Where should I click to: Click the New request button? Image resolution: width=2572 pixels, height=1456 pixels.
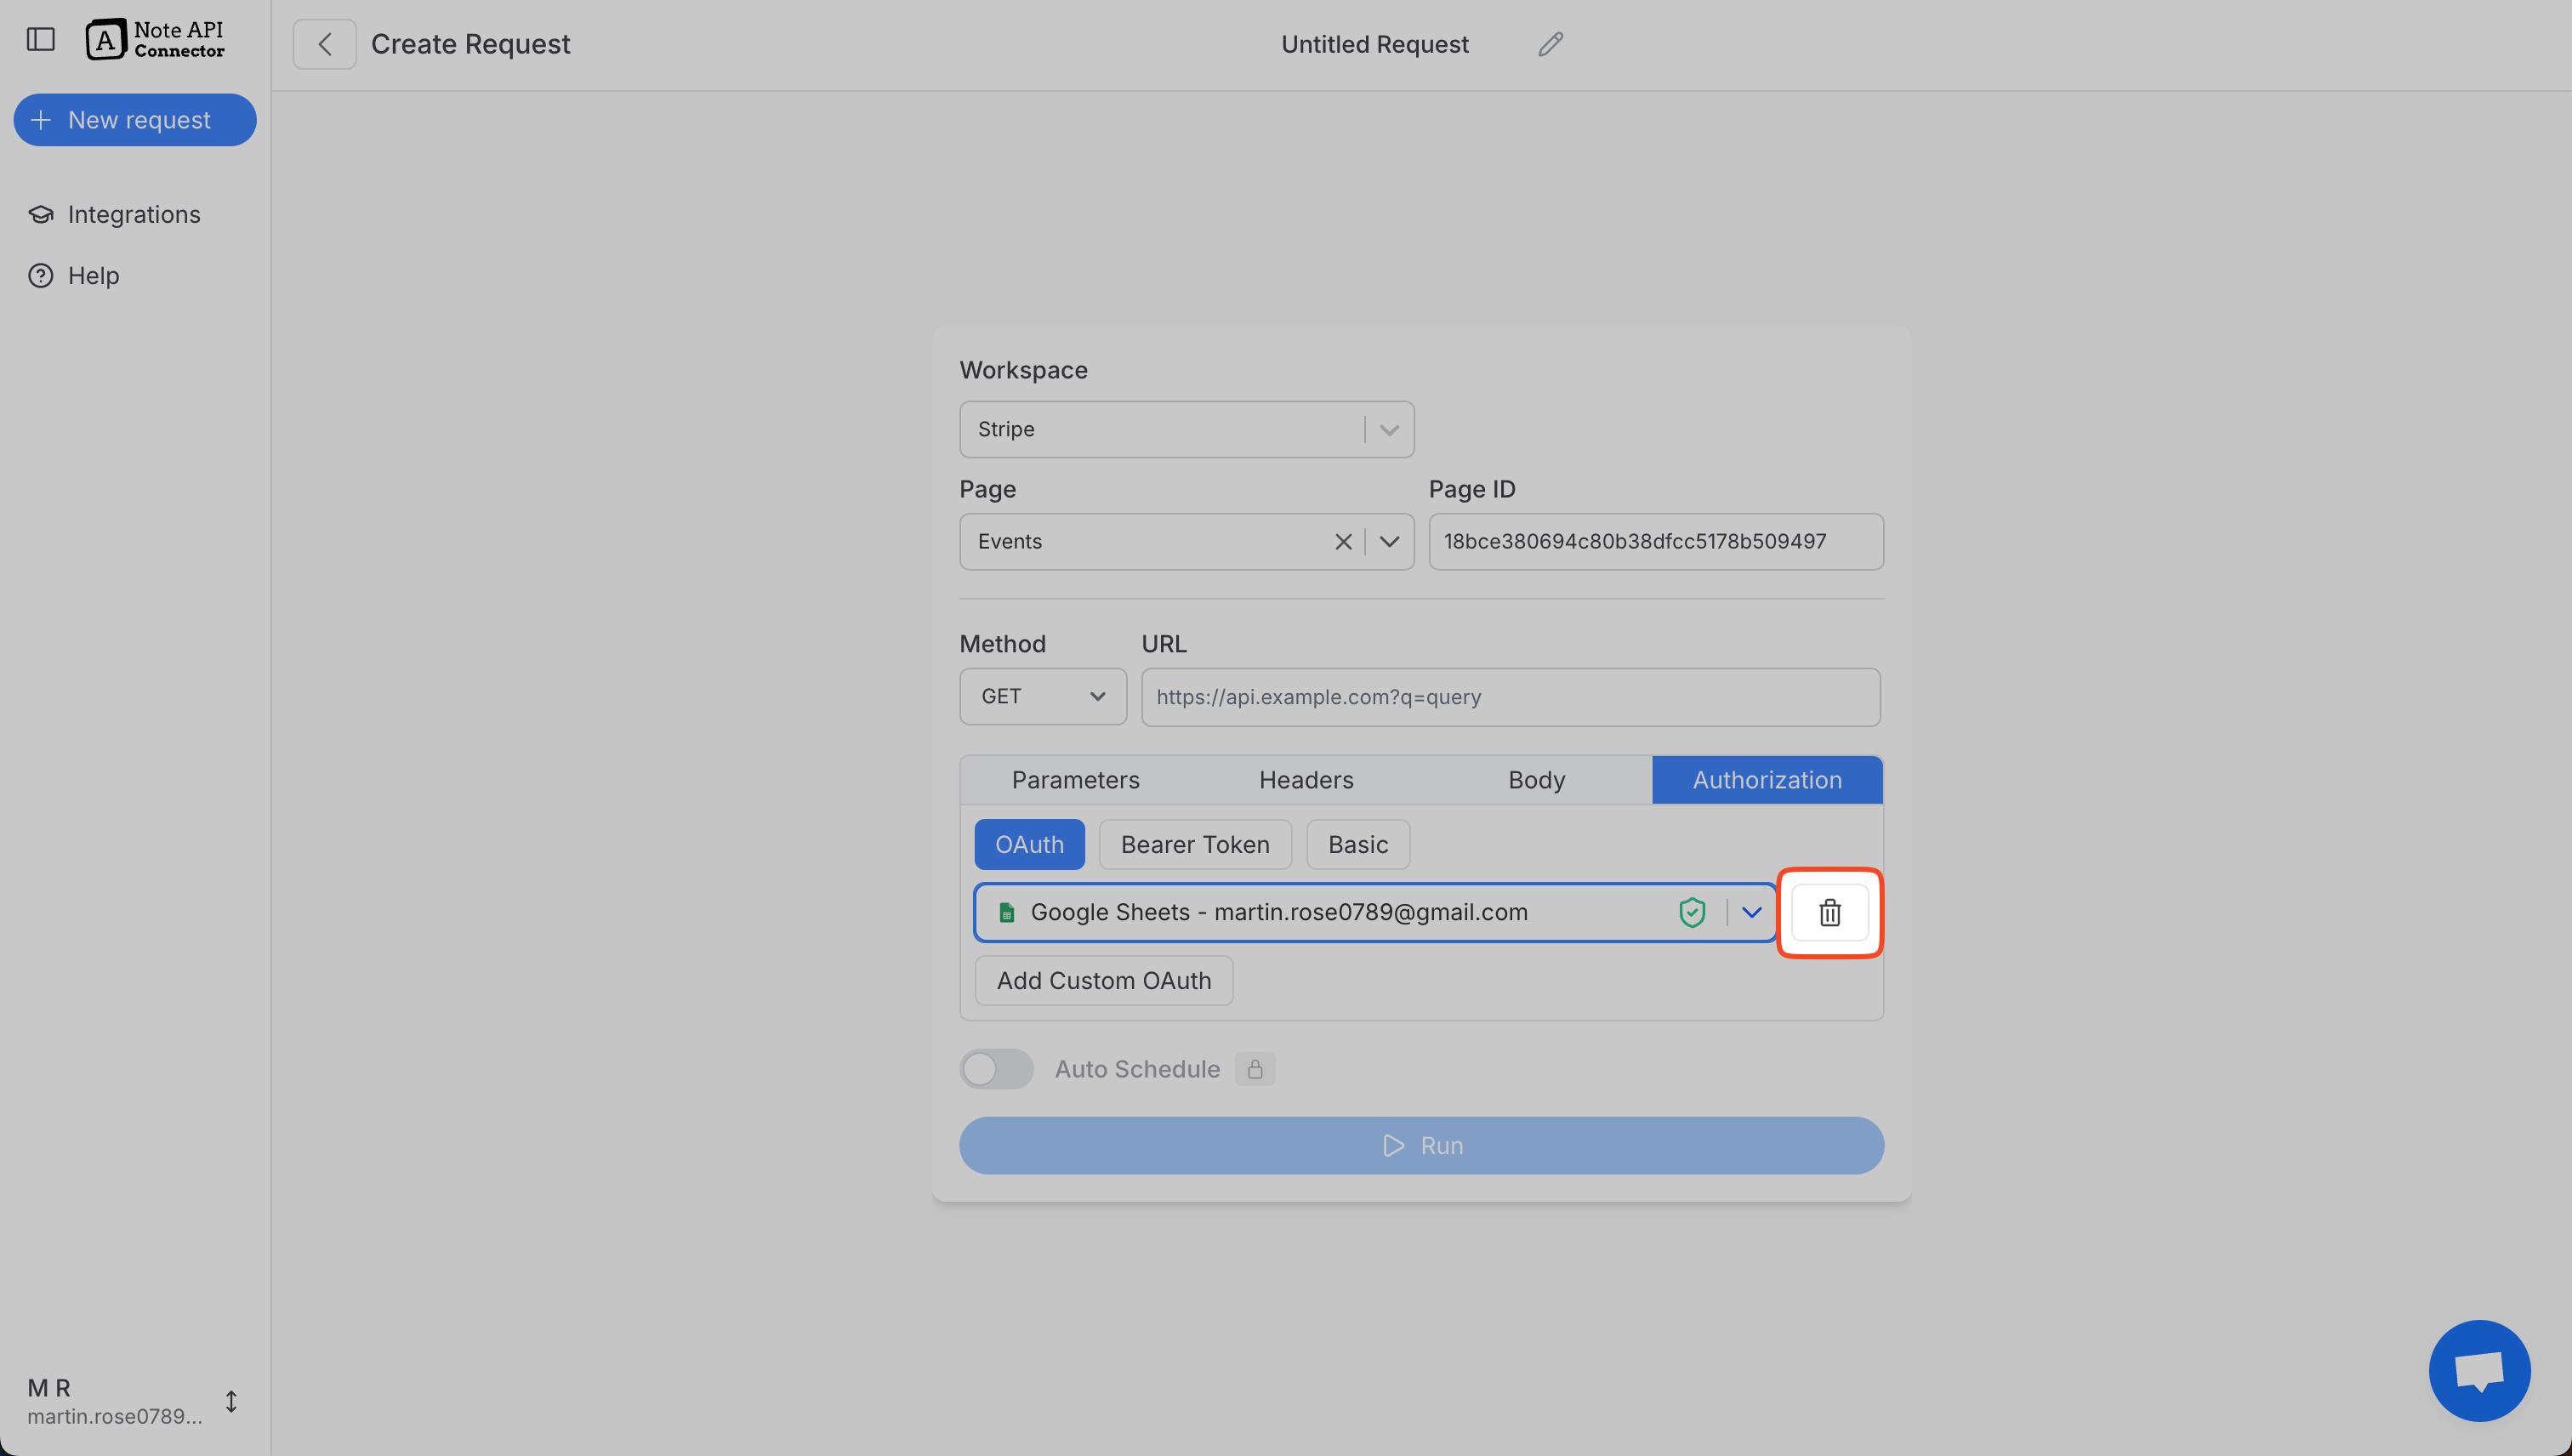[x=135, y=119]
